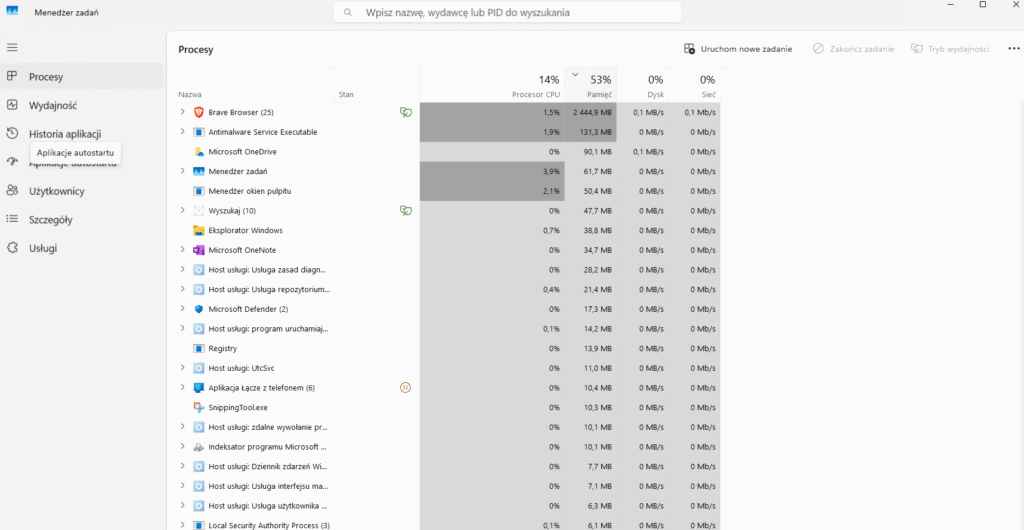Click the Antimalware Service Executable icon
Image resolution: width=1024 pixels, height=530 pixels.
click(199, 132)
